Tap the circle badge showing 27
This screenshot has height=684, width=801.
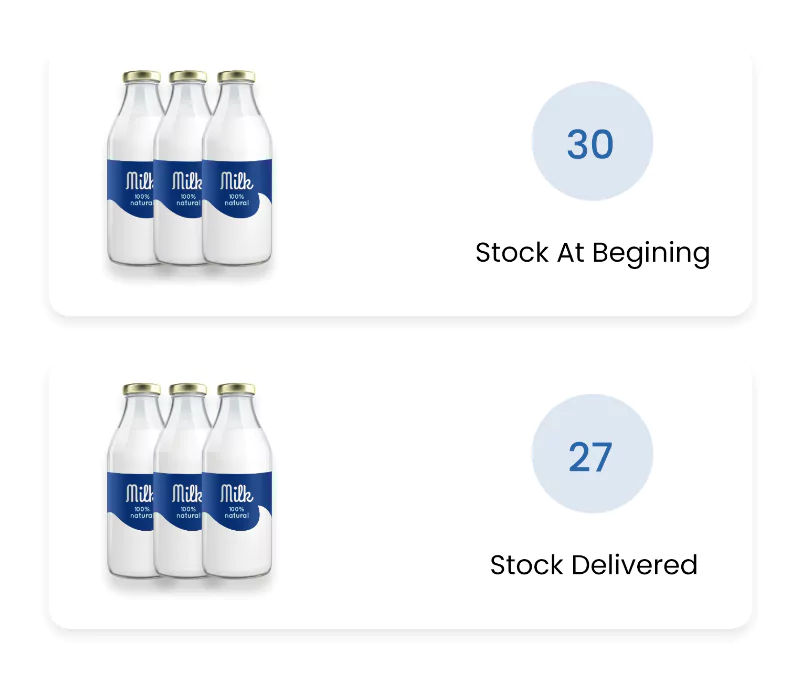(592, 454)
